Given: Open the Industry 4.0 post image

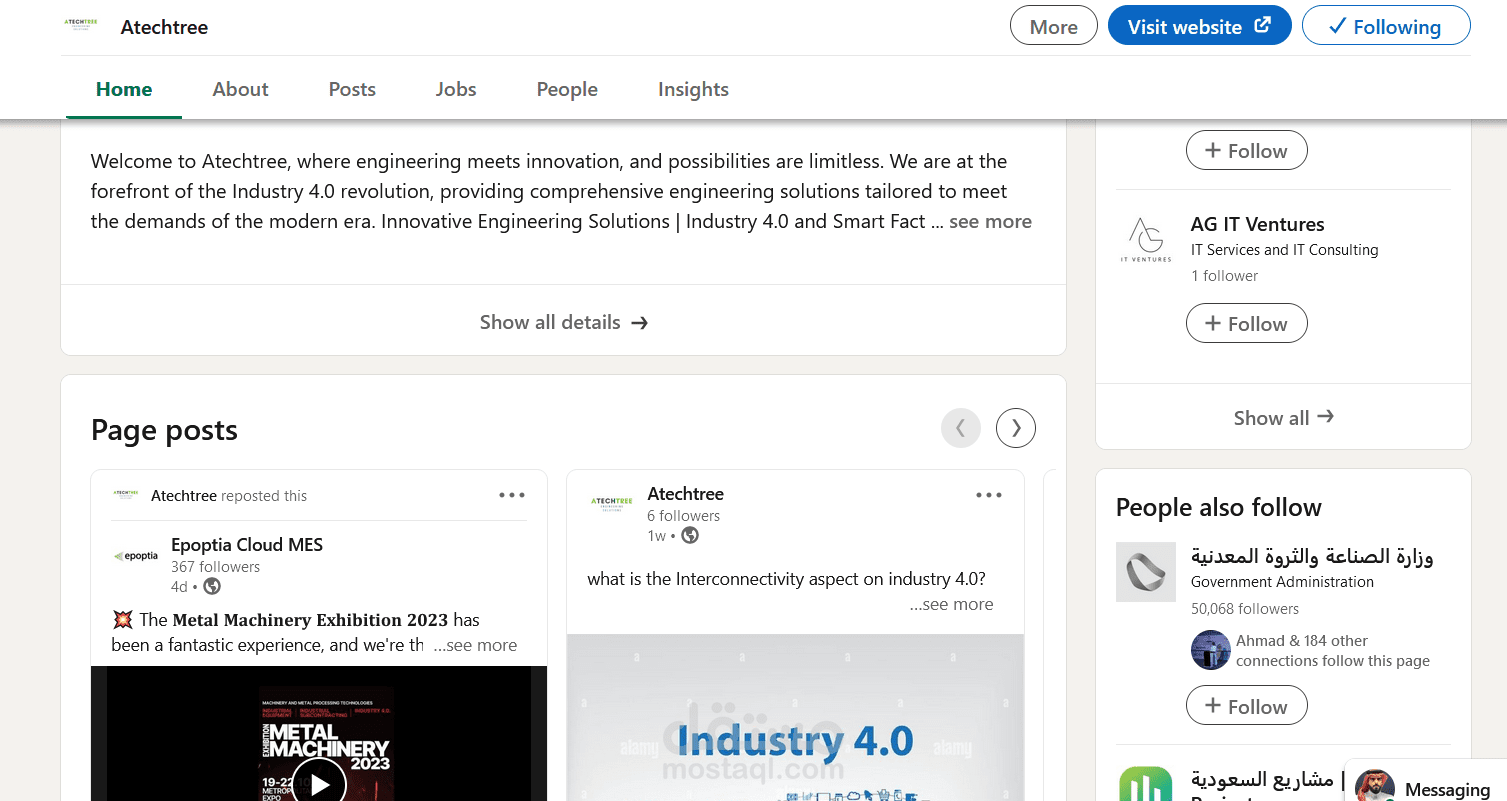Looking at the screenshot, I should coord(795,718).
